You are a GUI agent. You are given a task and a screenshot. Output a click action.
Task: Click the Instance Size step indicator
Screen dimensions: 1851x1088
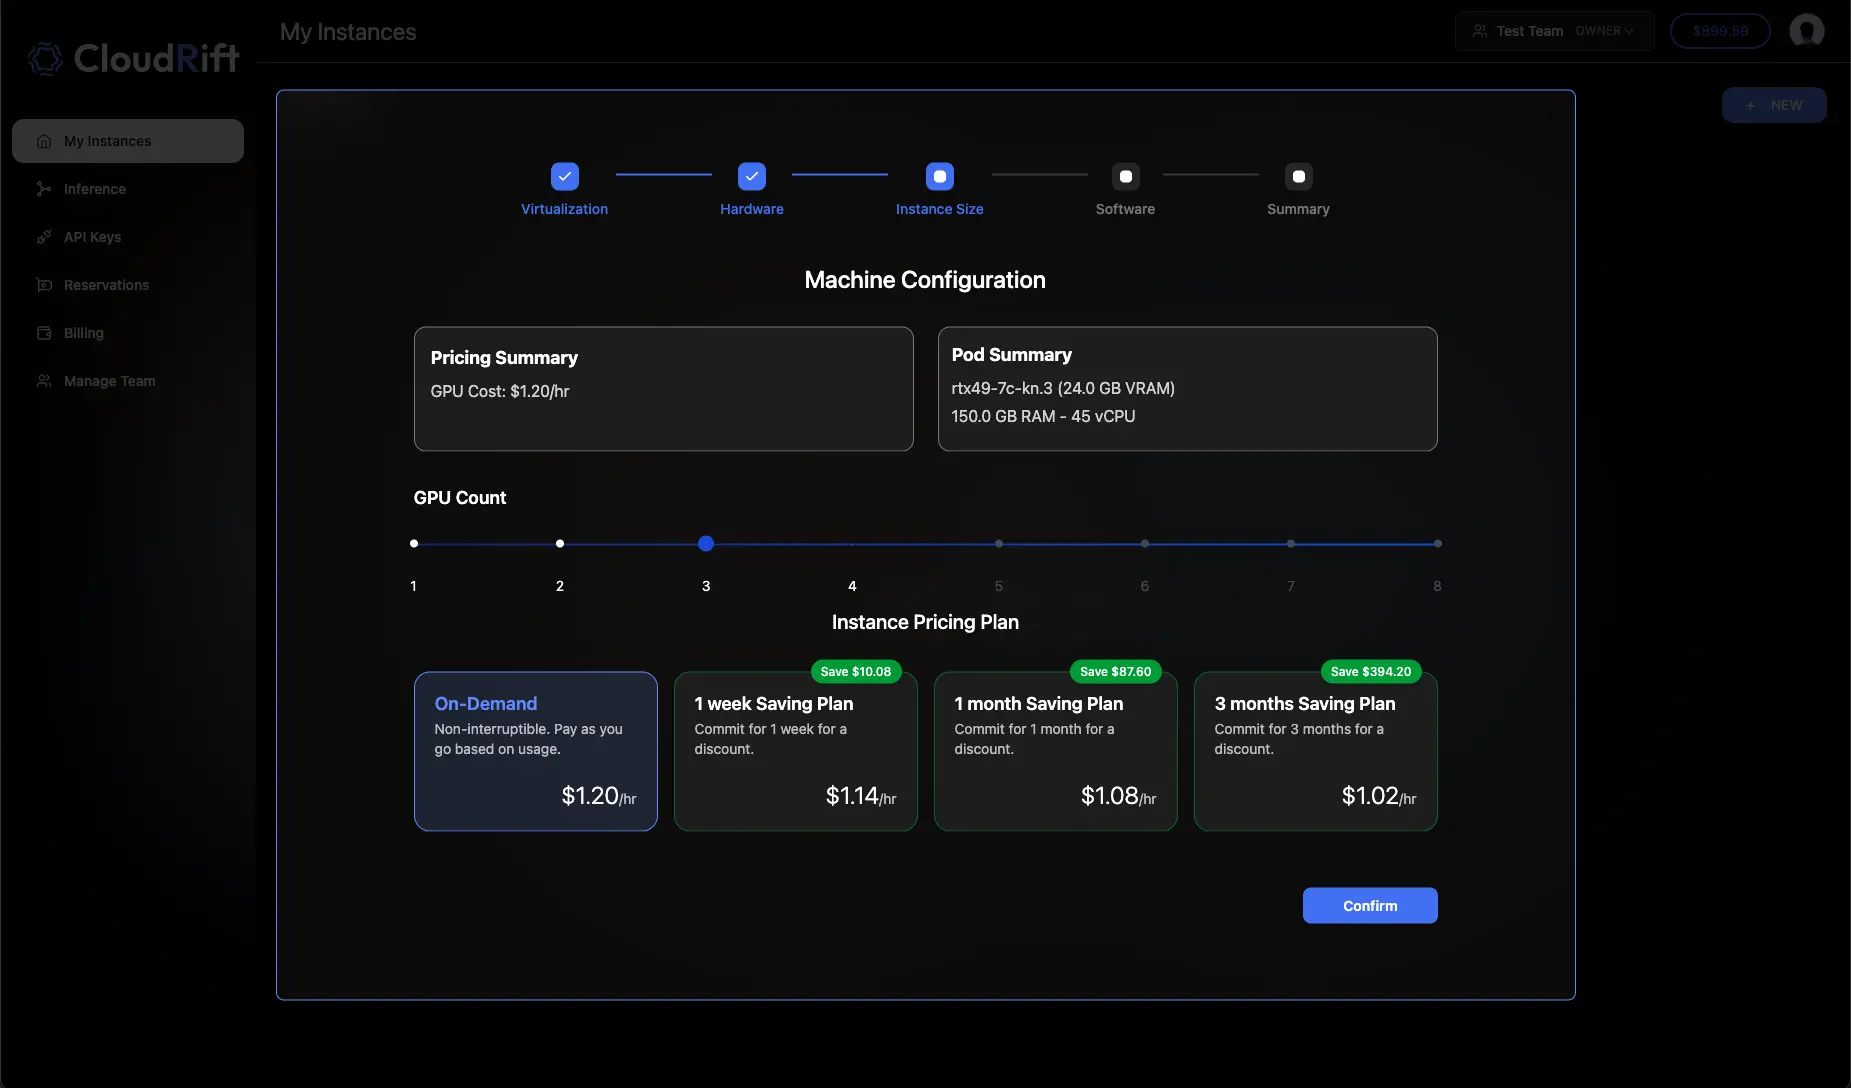coord(939,176)
